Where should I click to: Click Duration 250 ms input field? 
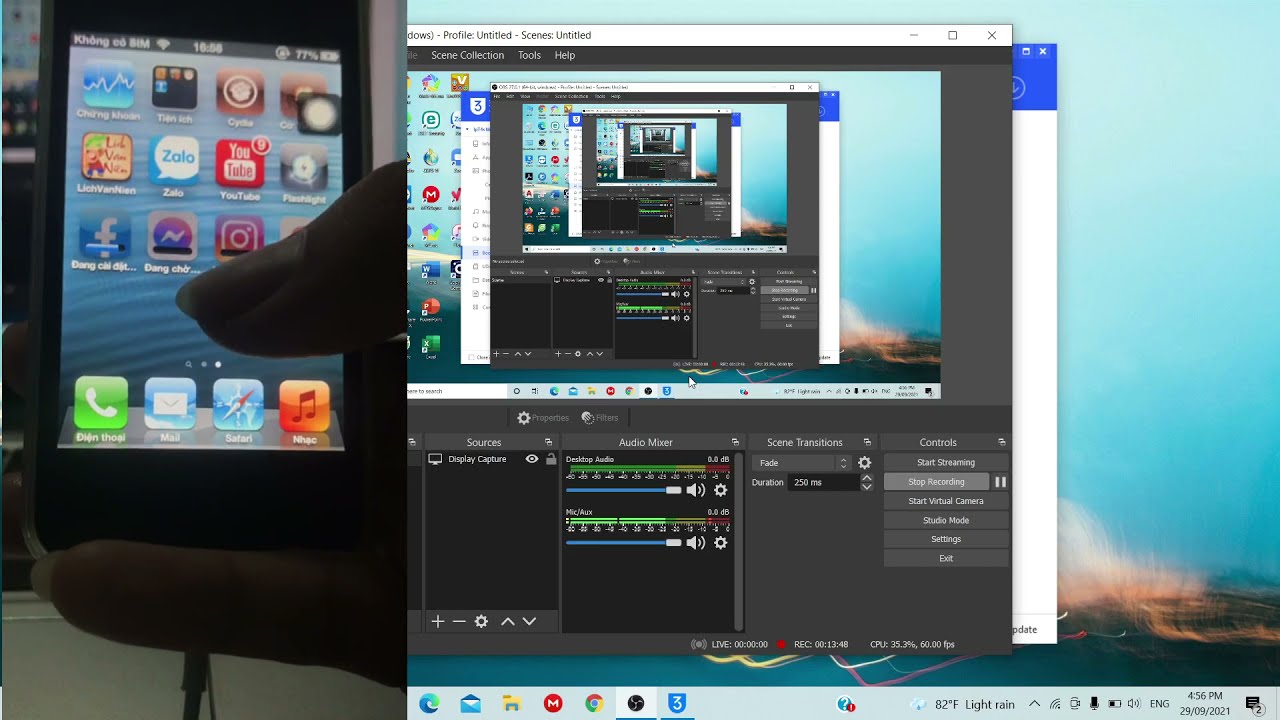click(x=823, y=482)
